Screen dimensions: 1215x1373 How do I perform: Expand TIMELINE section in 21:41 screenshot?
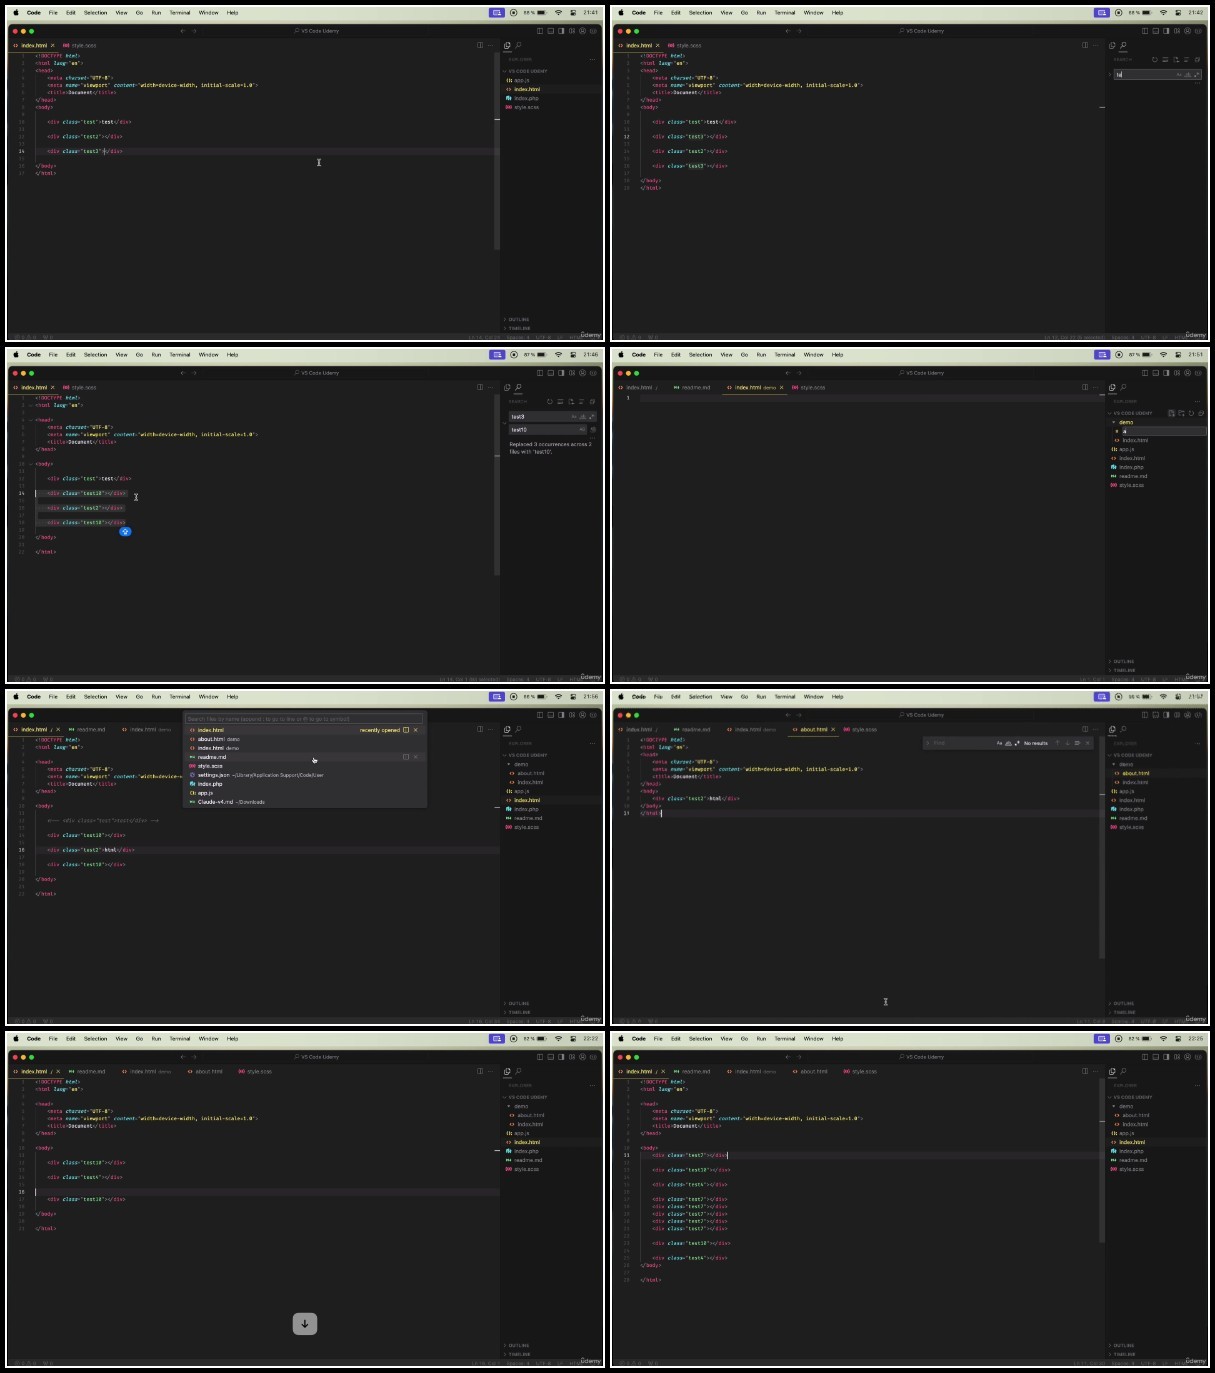(519, 328)
